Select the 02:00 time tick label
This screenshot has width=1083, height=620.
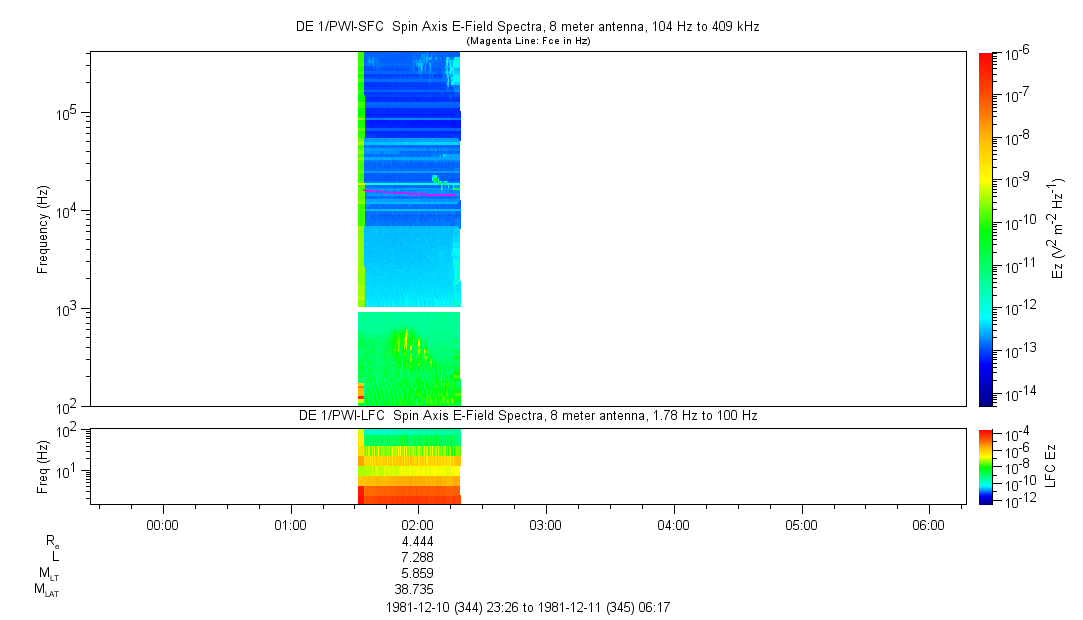click(x=417, y=524)
